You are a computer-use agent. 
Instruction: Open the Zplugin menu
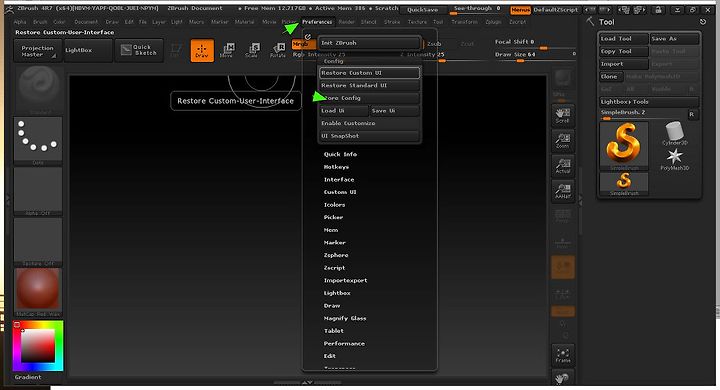click(493, 22)
